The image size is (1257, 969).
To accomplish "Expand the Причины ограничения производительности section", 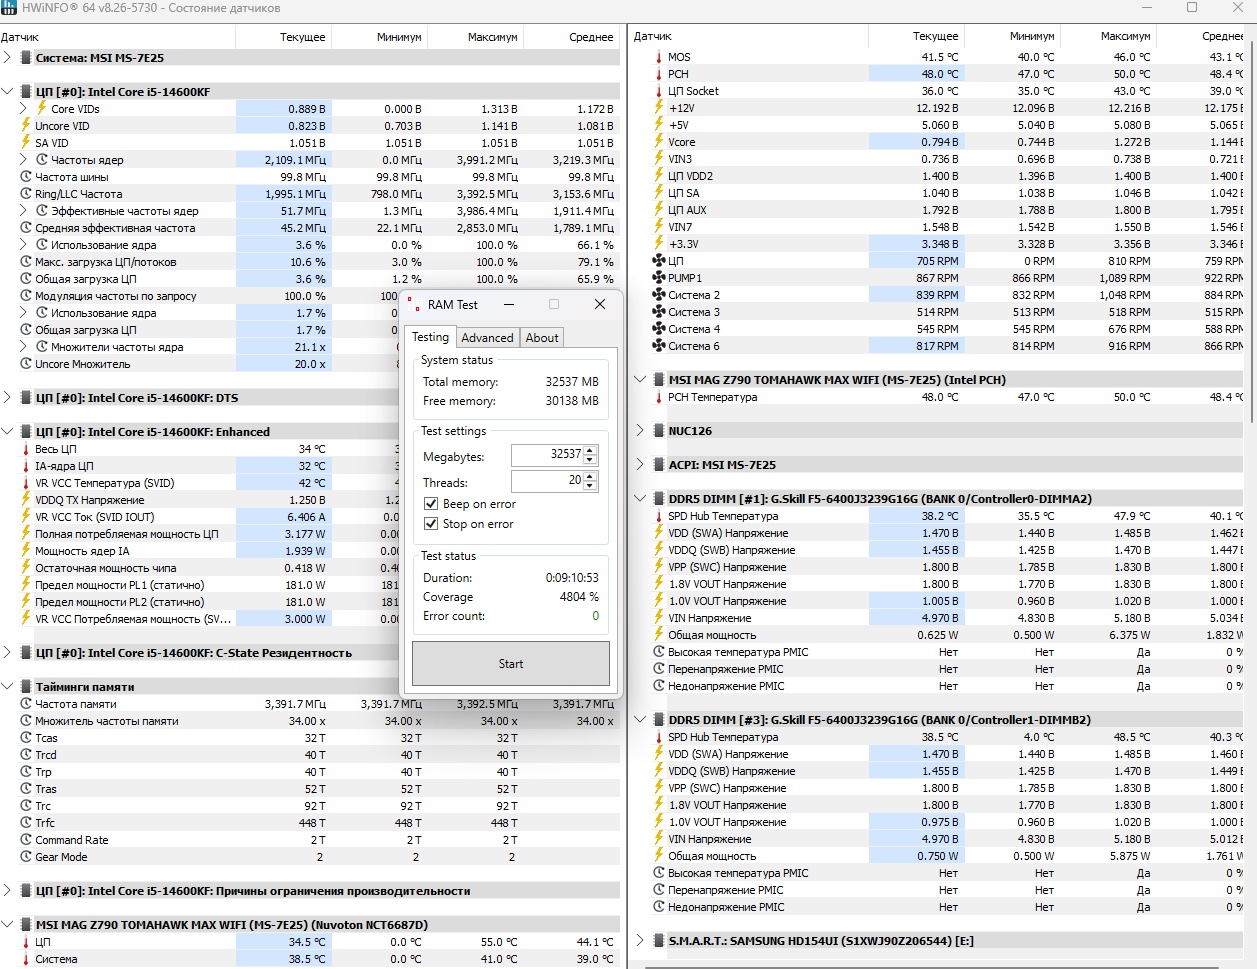I will (x=8, y=891).
